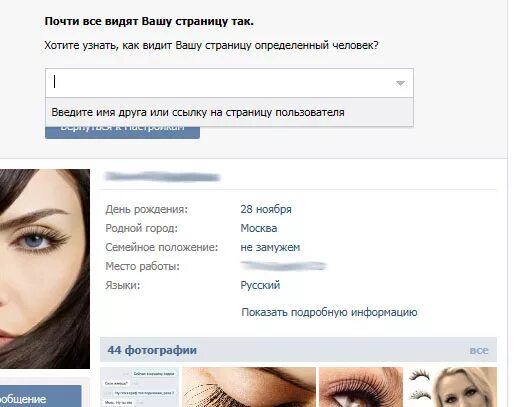The image size is (514, 407).
Task: Click the 'Почти все видят Вашу страницу' heading
Action: tap(149, 21)
